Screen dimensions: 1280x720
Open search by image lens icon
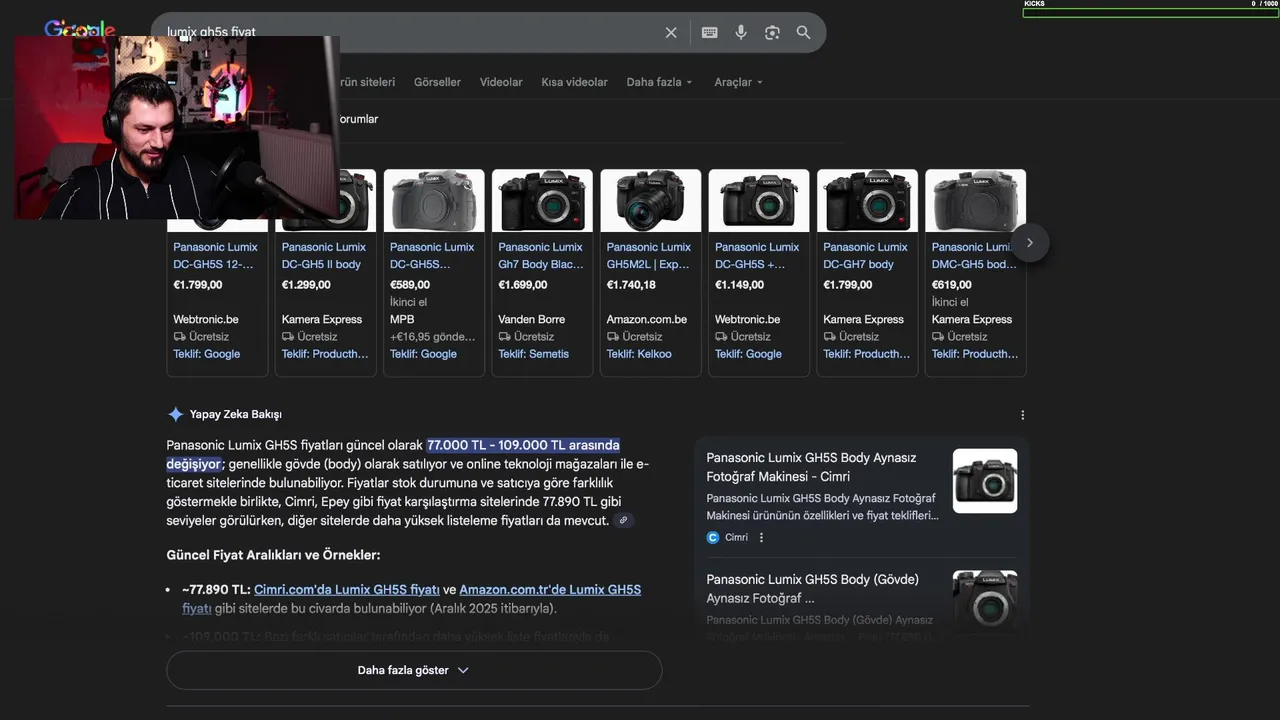coord(772,32)
